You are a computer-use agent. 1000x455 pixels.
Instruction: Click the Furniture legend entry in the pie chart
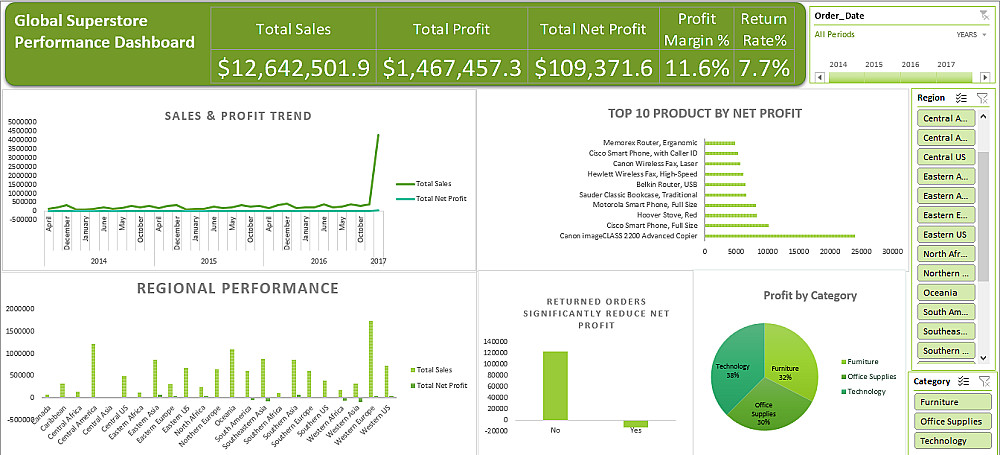(860, 362)
